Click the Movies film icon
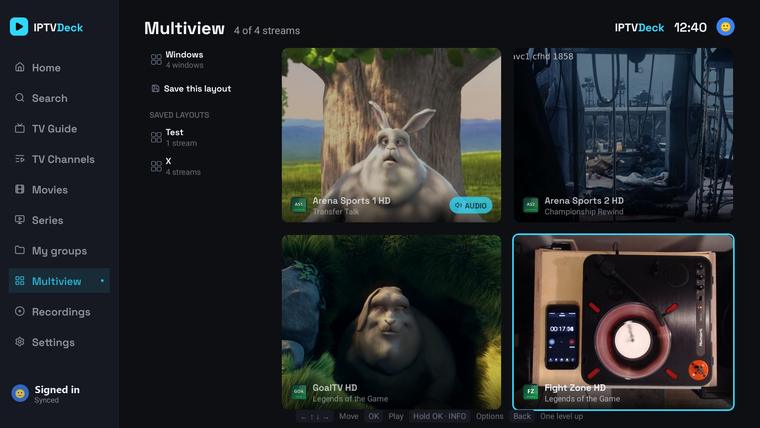 (x=20, y=189)
